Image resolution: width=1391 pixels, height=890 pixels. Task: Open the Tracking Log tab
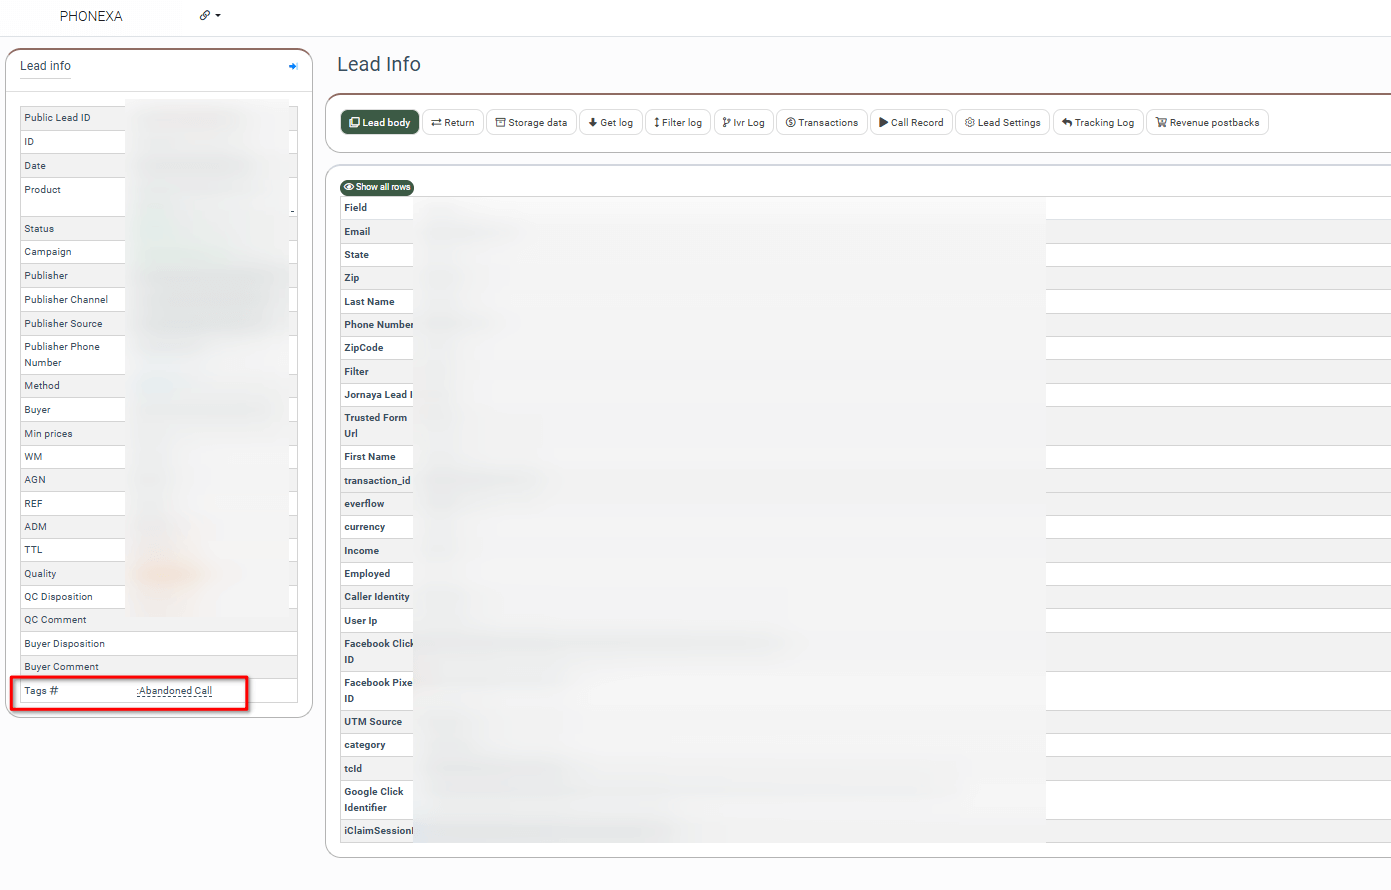[x=1098, y=123]
